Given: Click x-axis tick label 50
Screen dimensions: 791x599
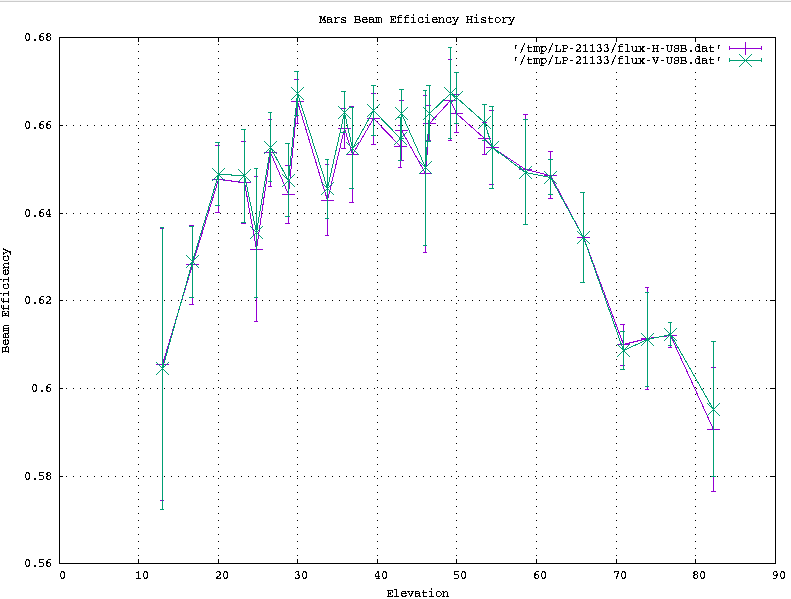Looking at the screenshot, I should pyautogui.click(x=460, y=576).
